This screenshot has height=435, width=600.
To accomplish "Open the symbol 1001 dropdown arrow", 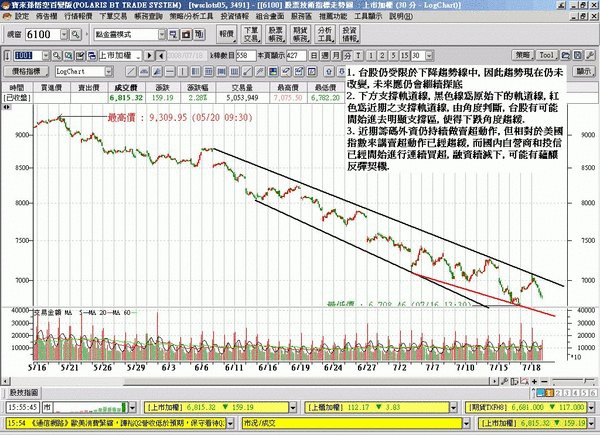I will click(46, 56).
